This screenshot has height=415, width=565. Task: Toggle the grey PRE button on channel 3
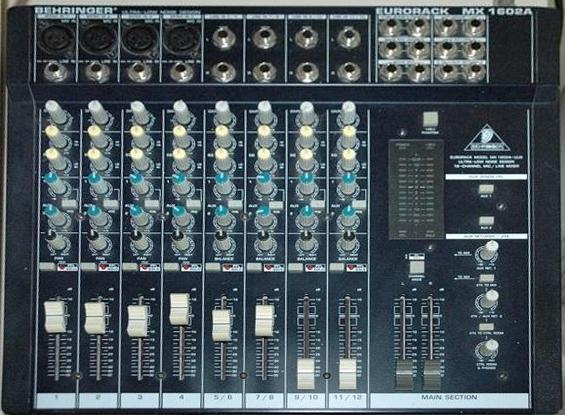[x=153, y=204]
